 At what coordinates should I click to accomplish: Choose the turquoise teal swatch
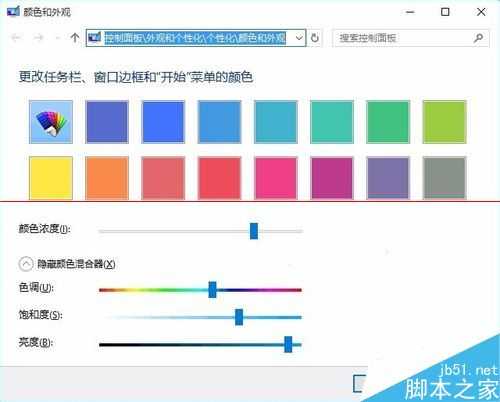click(x=332, y=122)
